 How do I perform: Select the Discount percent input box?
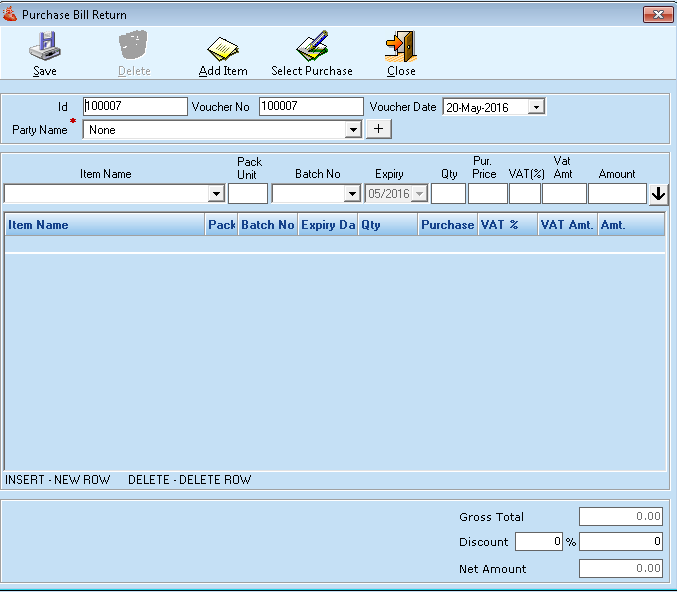pos(538,542)
